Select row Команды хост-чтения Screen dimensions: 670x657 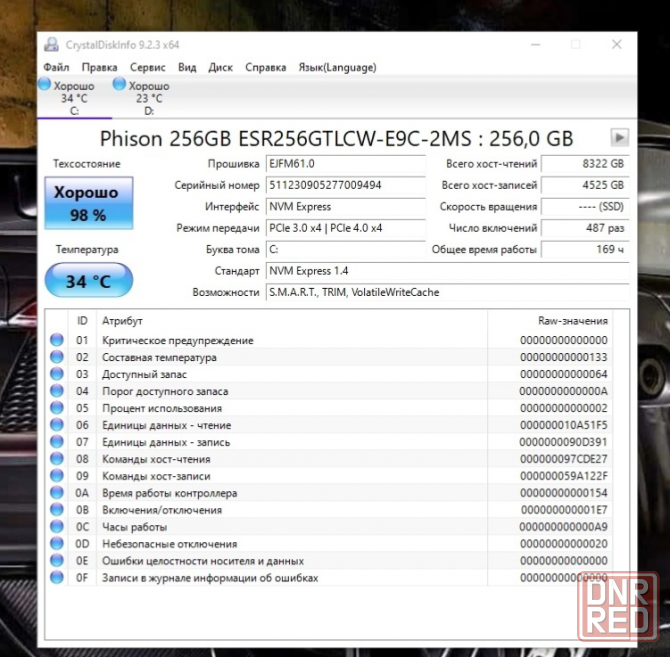[329, 459]
